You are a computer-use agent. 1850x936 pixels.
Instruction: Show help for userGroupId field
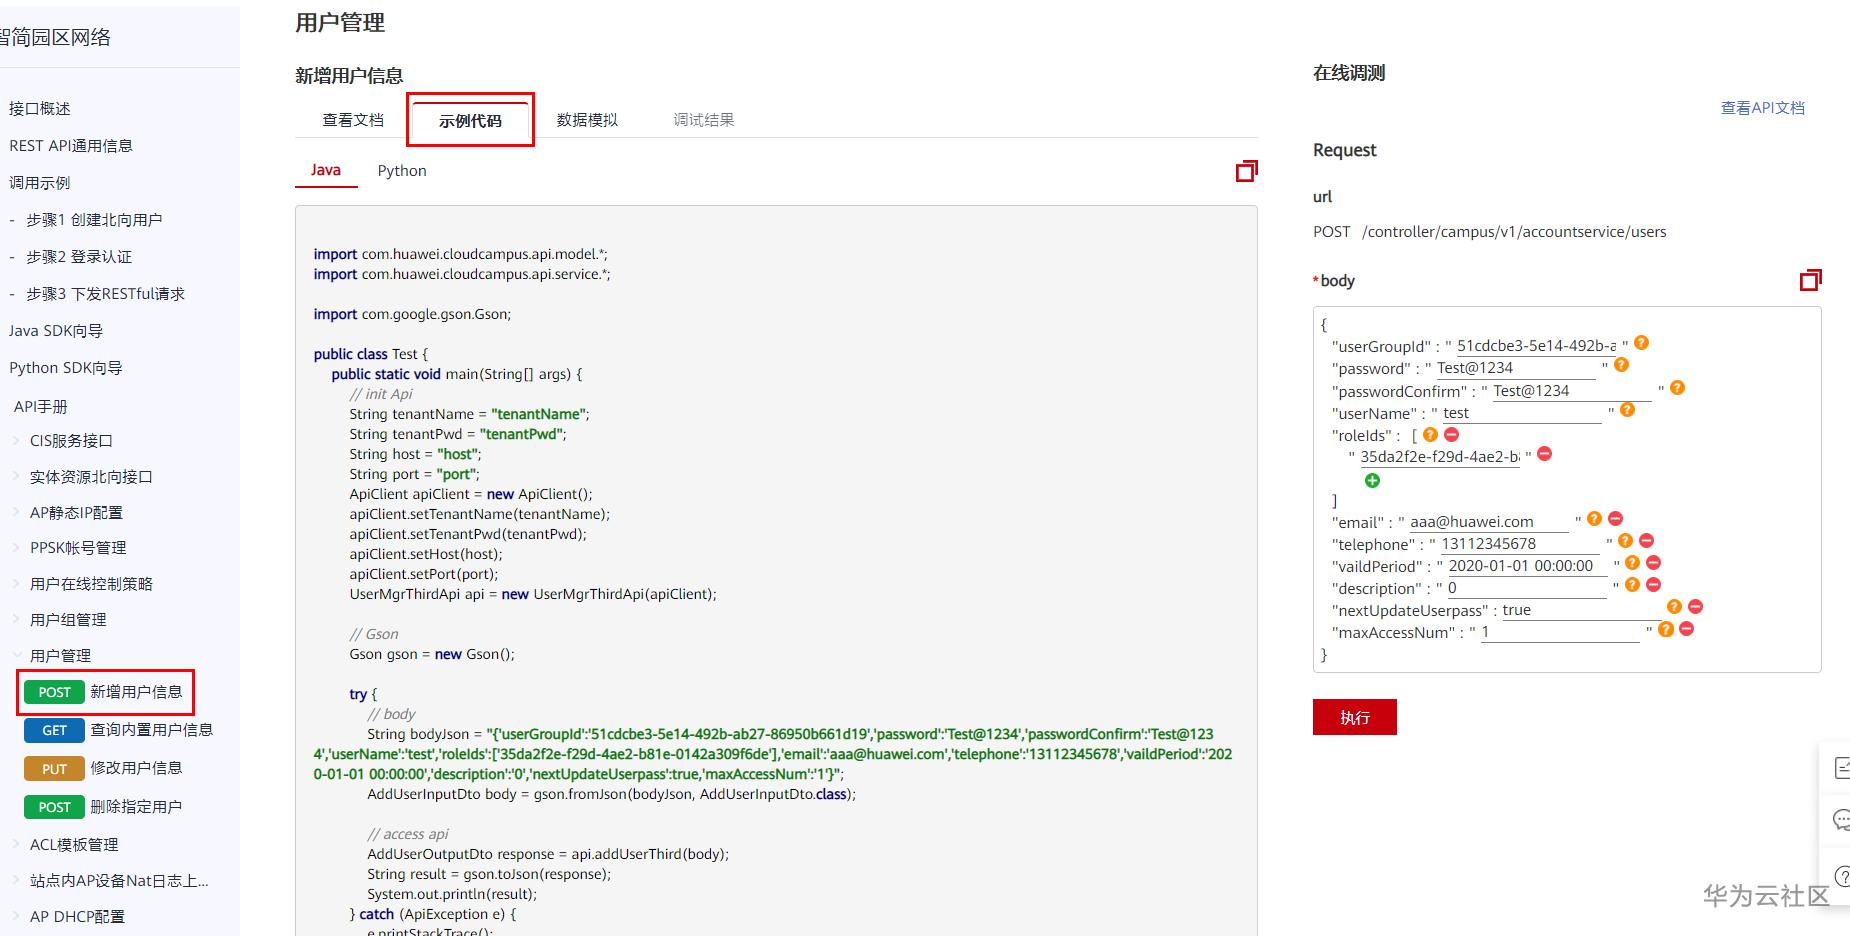(1641, 343)
